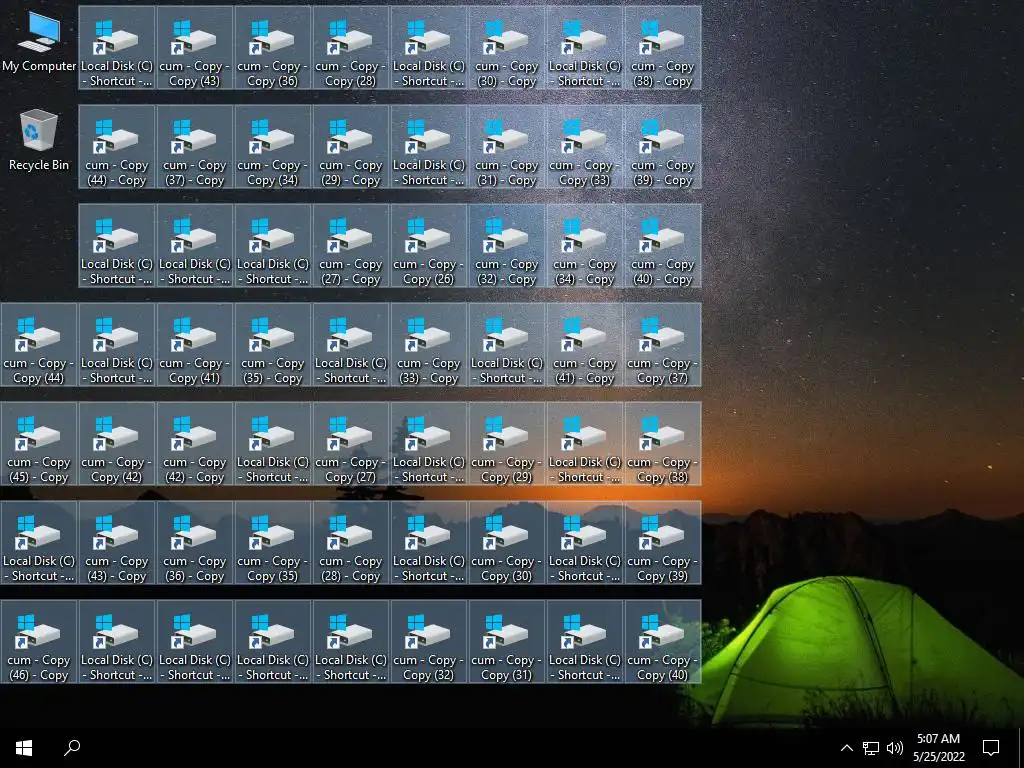1024x768 pixels.
Task: Select shortcut 'cum - Copy (30) - Copy'
Action: pos(507,48)
